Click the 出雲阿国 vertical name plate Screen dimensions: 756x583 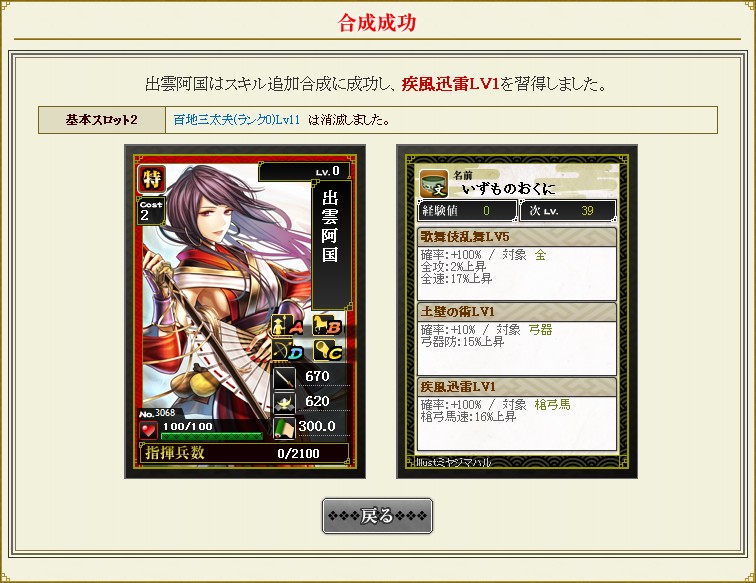[331, 244]
